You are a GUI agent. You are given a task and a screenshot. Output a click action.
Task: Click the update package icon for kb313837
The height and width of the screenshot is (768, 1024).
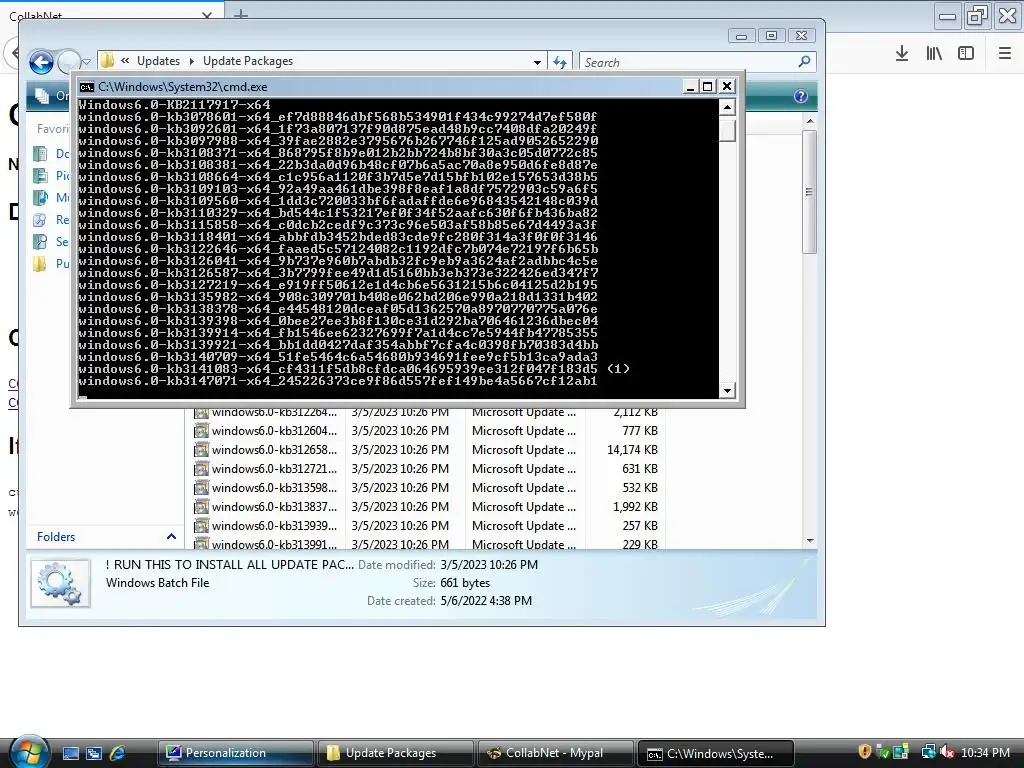click(x=201, y=507)
